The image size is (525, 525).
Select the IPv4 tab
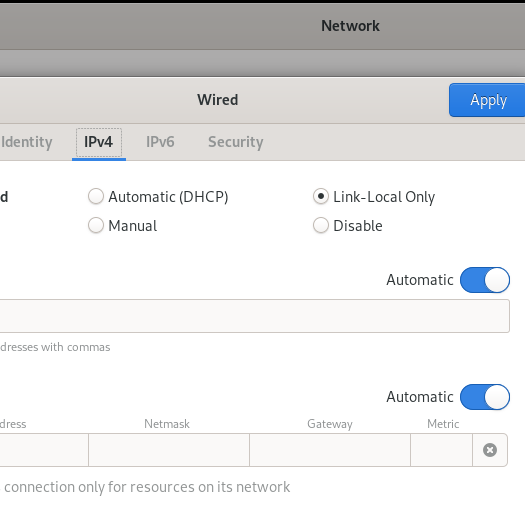(x=99, y=142)
